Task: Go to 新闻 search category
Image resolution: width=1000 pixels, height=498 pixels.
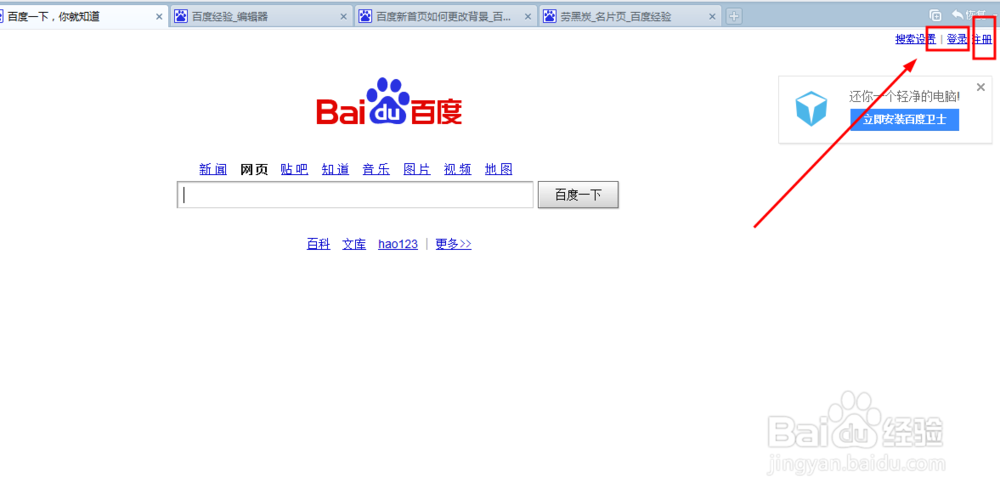Action: [x=213, y=169]
